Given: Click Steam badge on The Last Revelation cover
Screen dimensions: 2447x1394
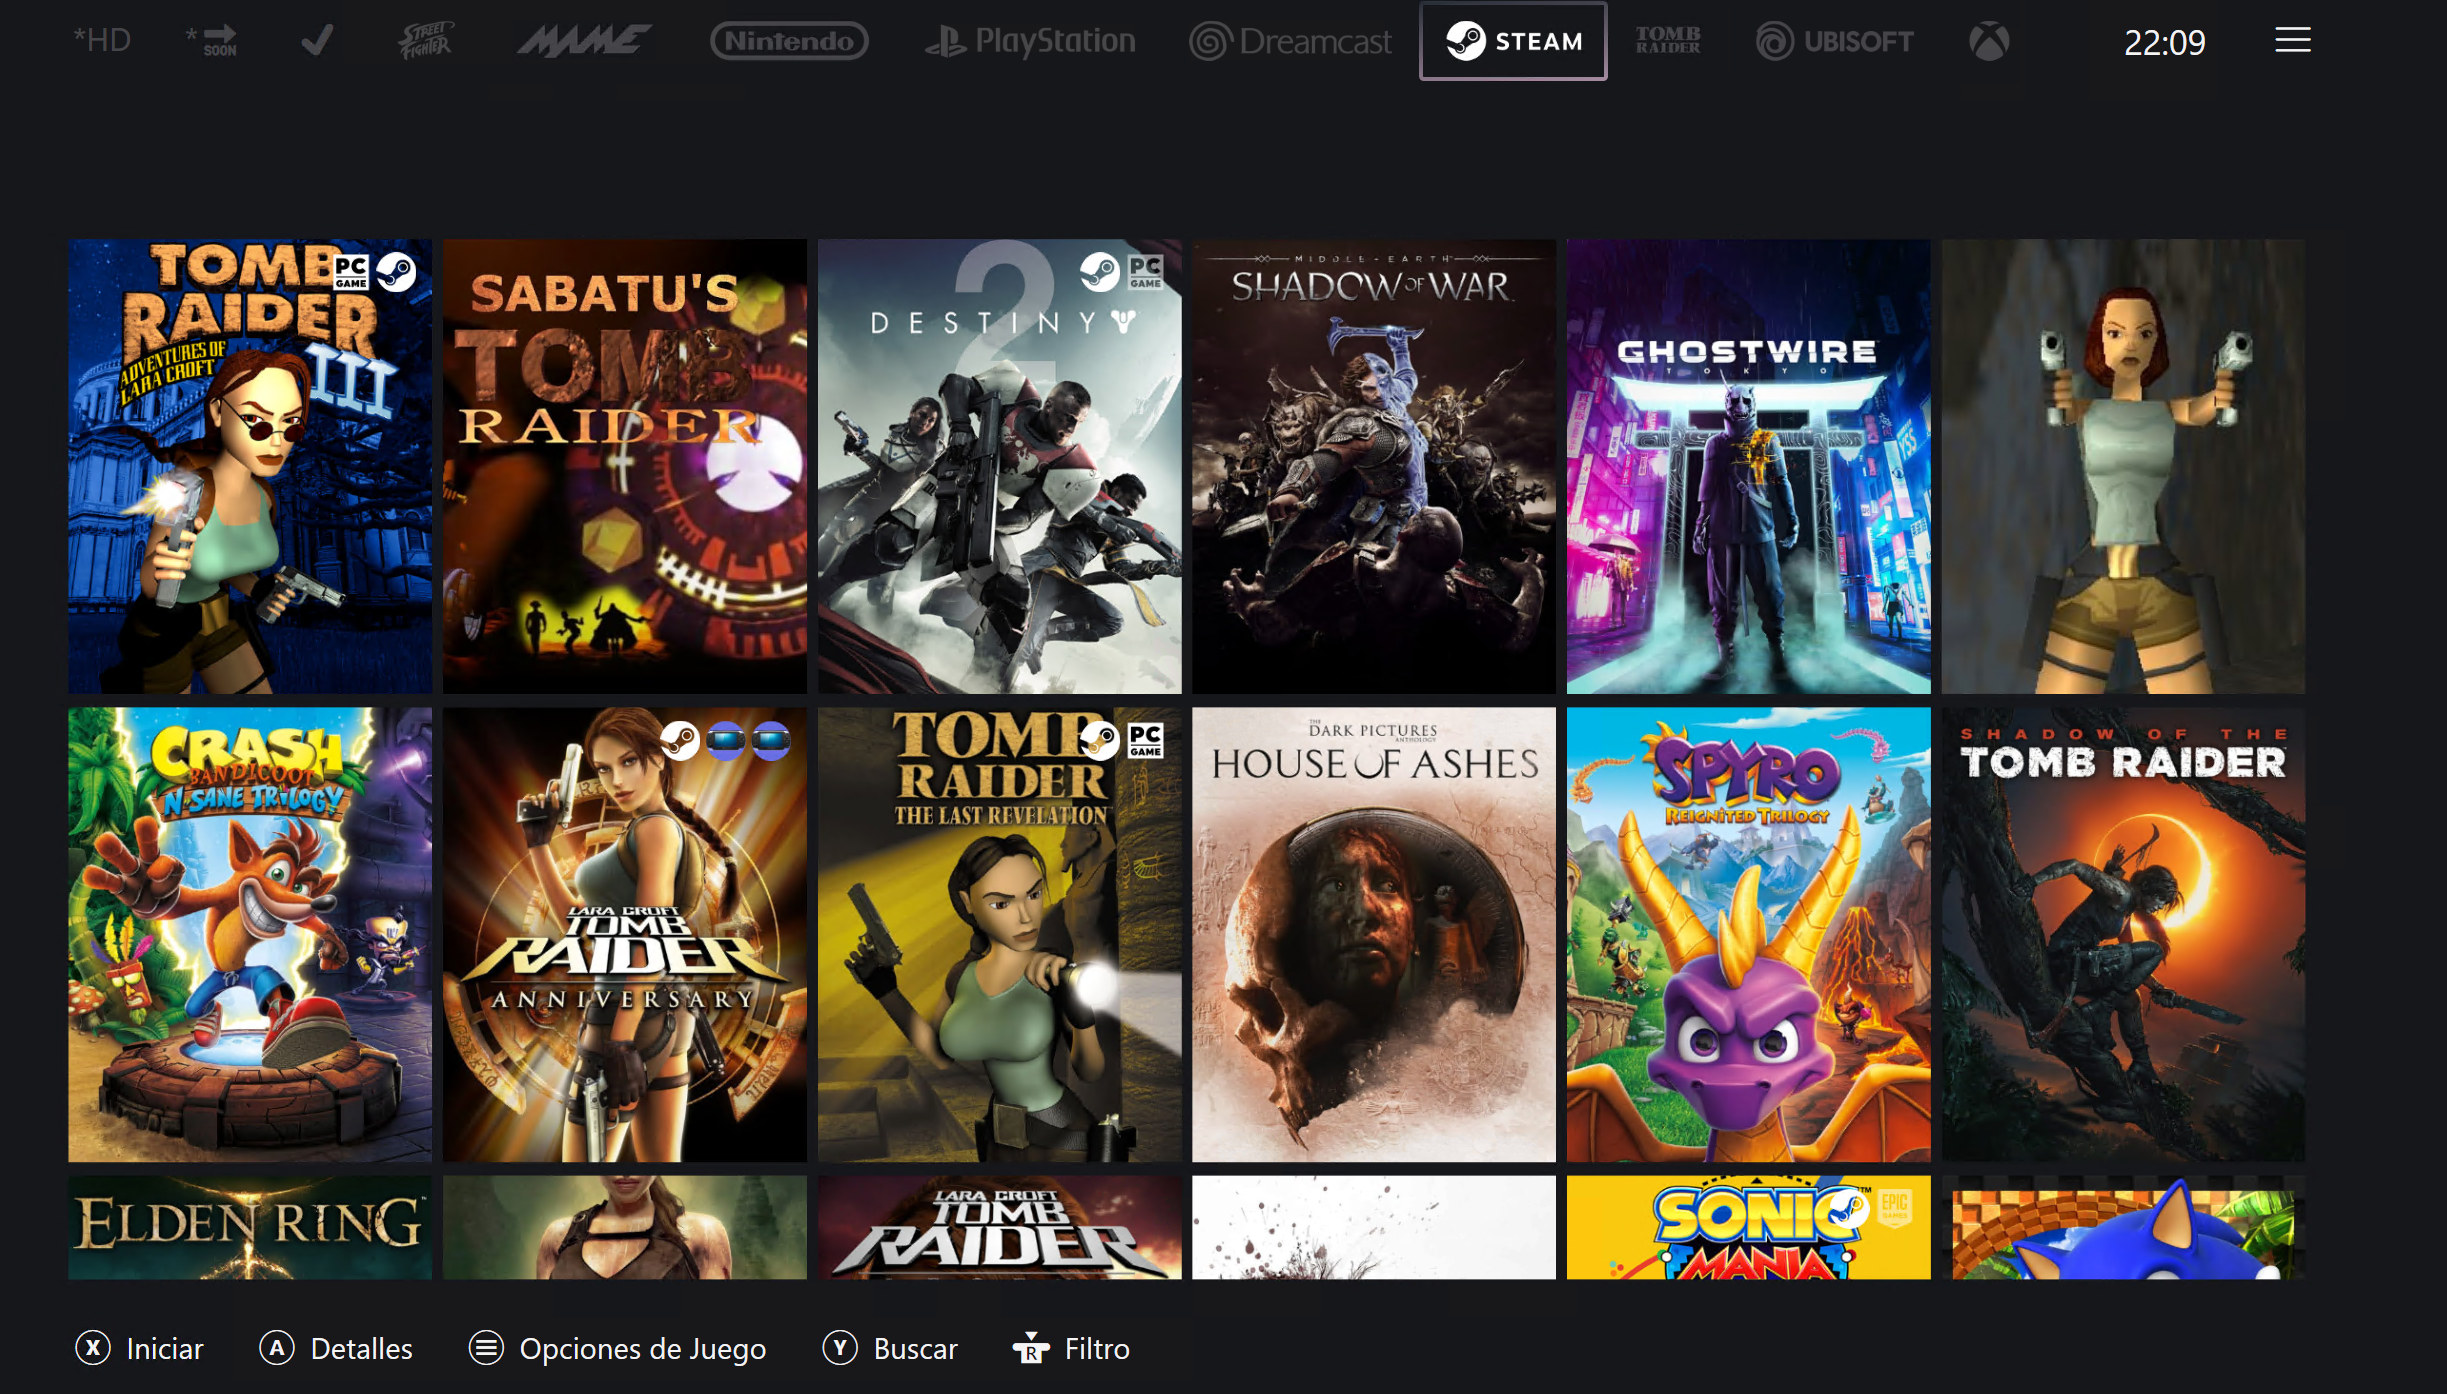Looking at the screenshot, I should (x=1100, y=741).
